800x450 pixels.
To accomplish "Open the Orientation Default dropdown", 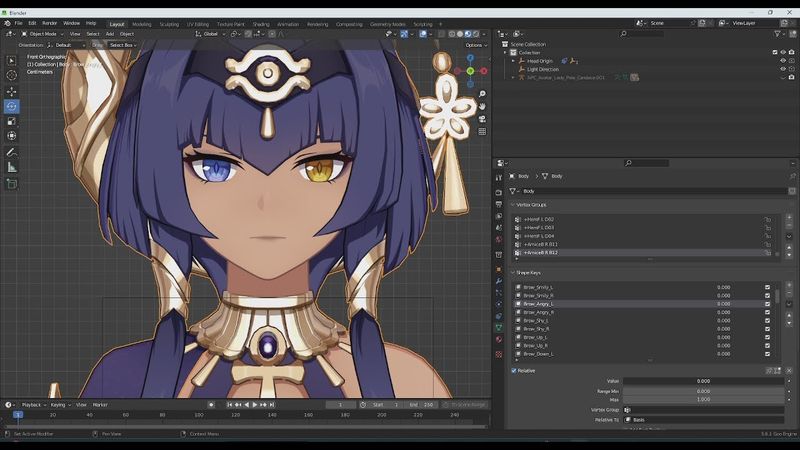I will pos(67,45).
